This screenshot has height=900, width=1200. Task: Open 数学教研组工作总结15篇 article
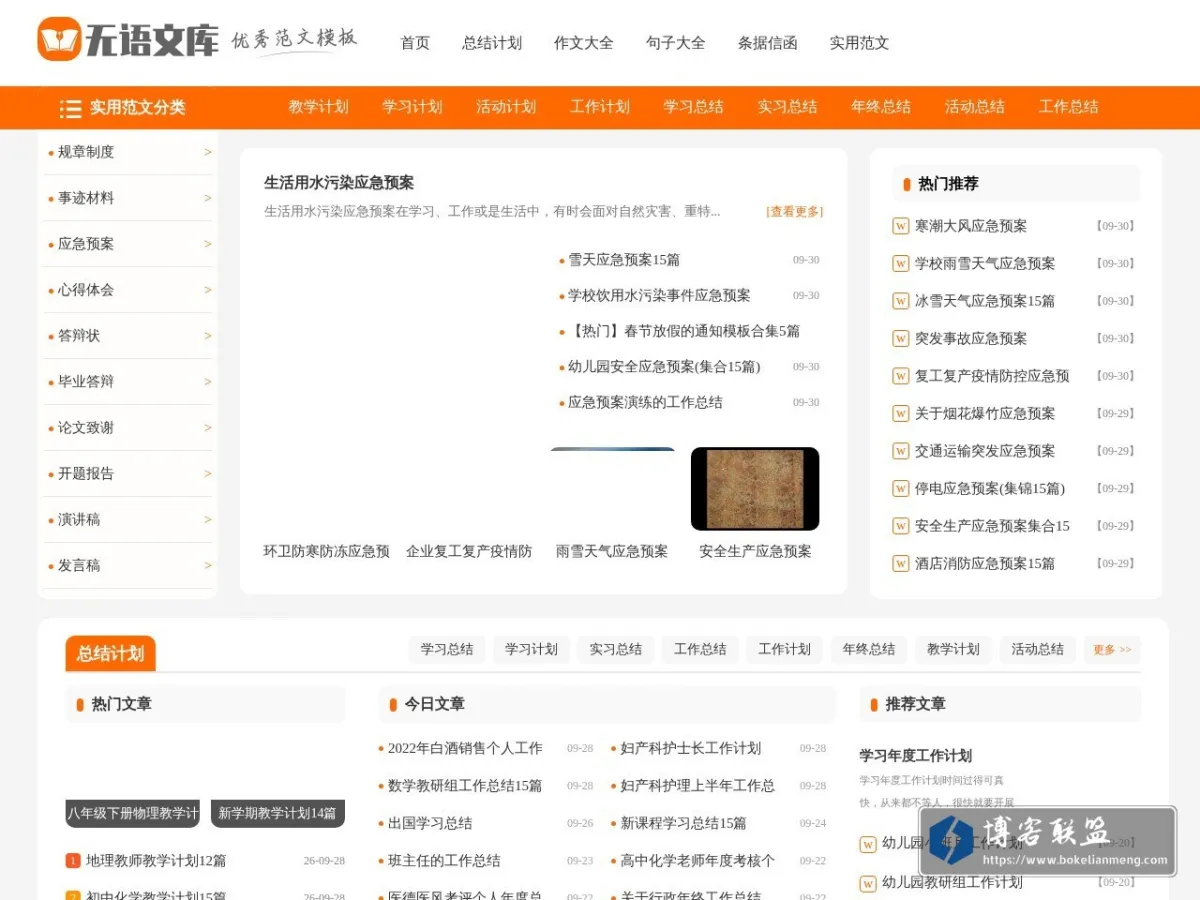(x=465, y=786)
